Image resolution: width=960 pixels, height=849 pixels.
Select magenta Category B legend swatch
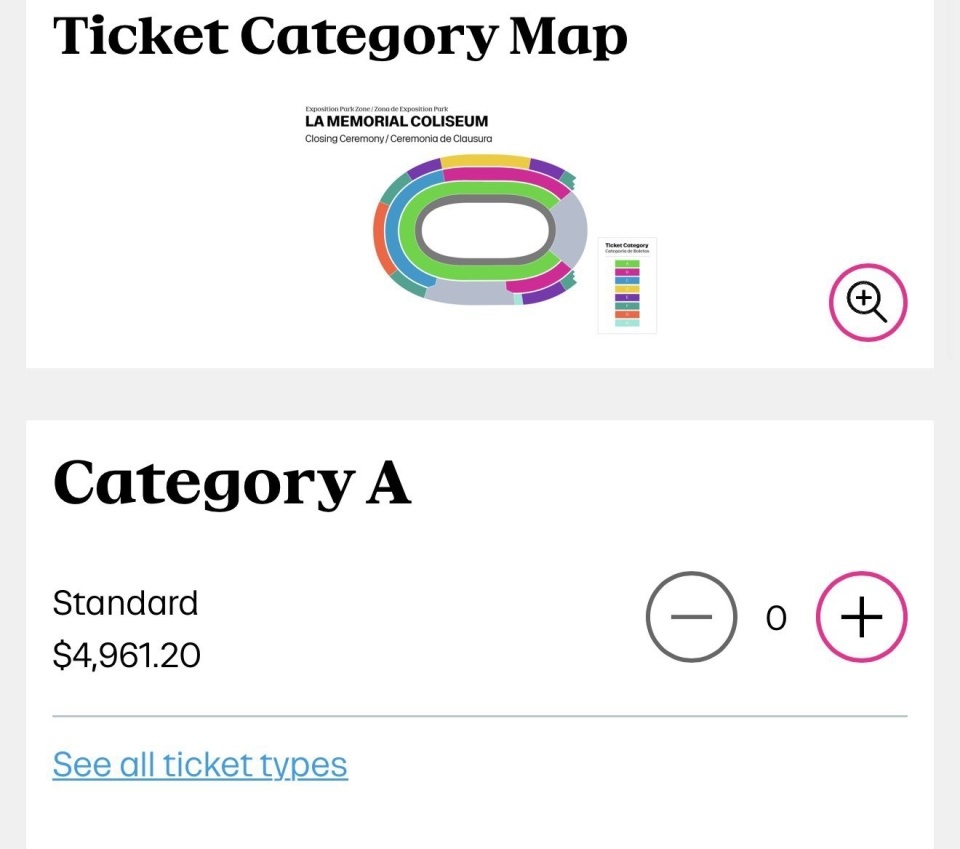point(627,272)
